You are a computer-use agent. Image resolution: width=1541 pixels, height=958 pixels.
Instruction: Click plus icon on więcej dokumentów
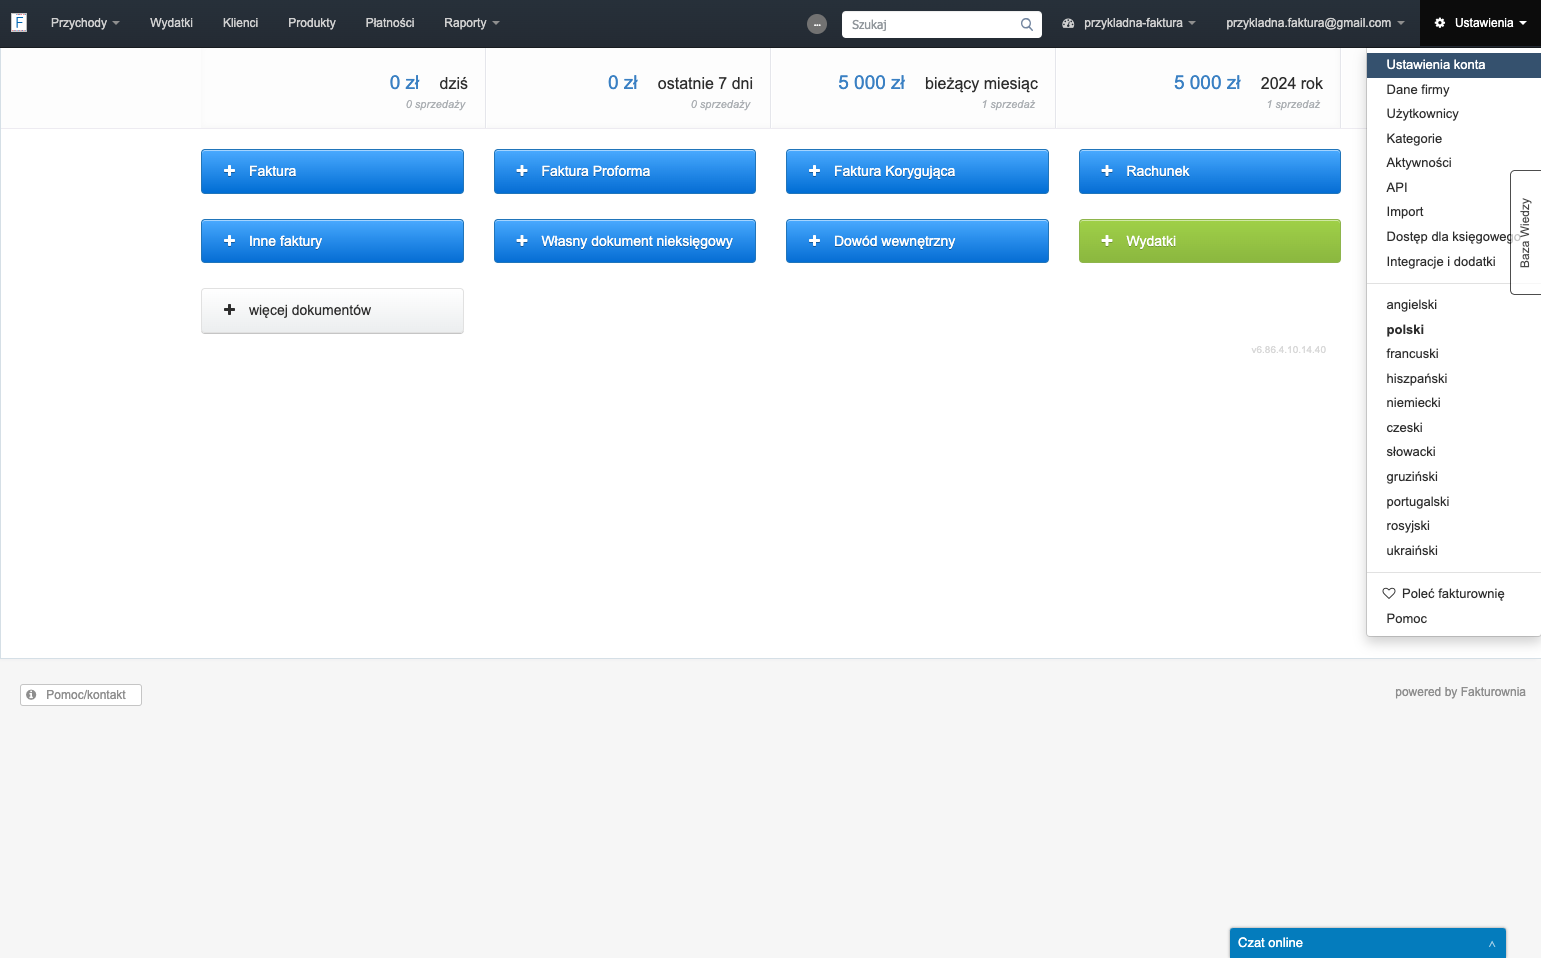229,310
